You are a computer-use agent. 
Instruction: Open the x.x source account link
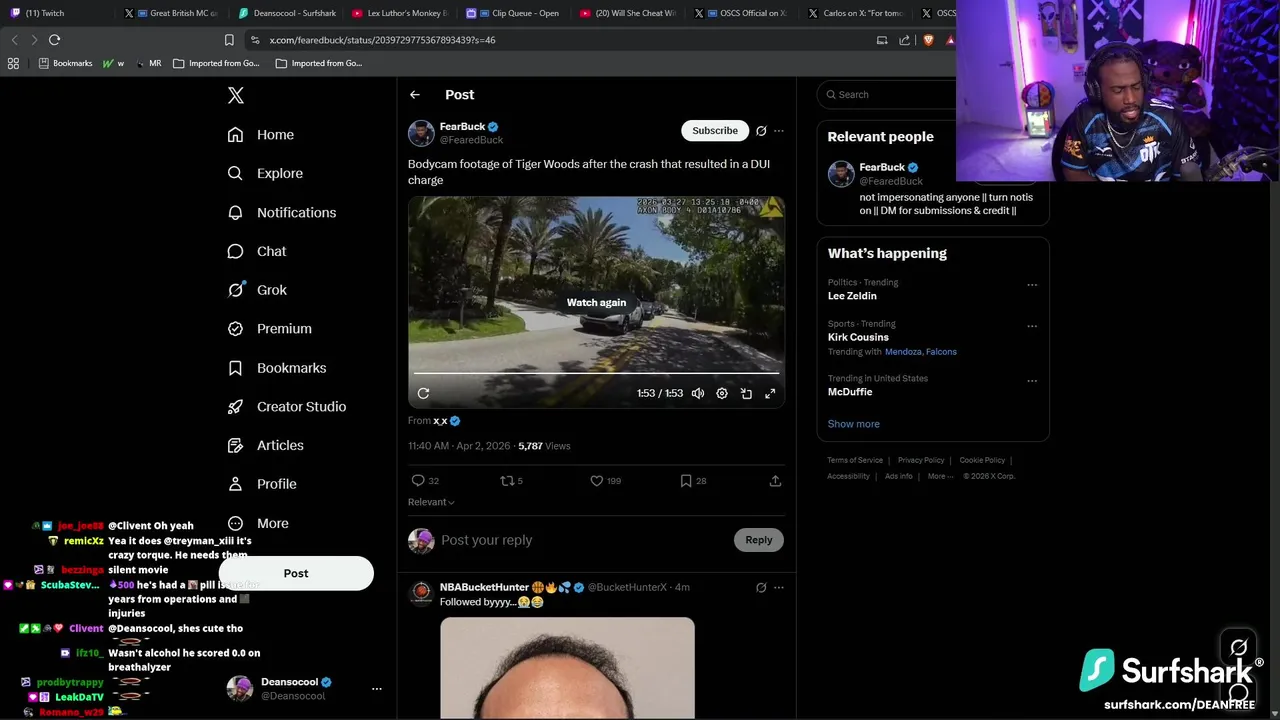coord(440,421)
